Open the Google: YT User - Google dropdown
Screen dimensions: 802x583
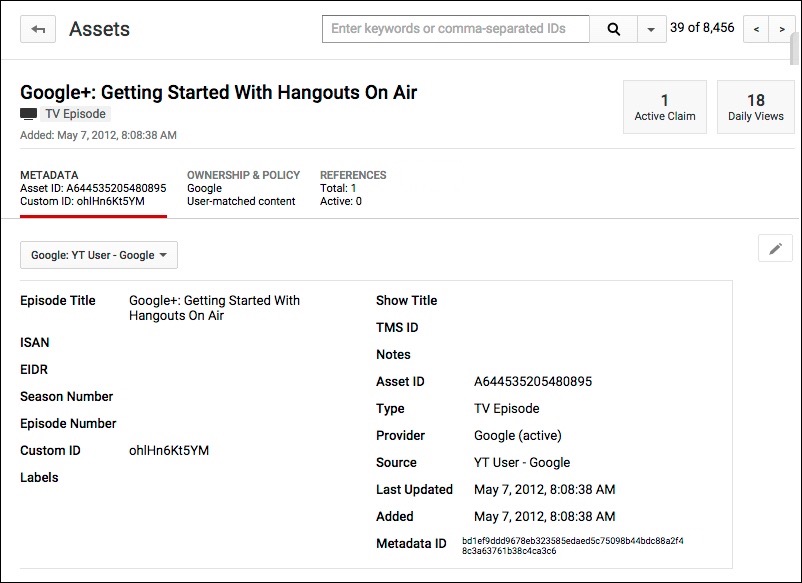click(99, 255)
